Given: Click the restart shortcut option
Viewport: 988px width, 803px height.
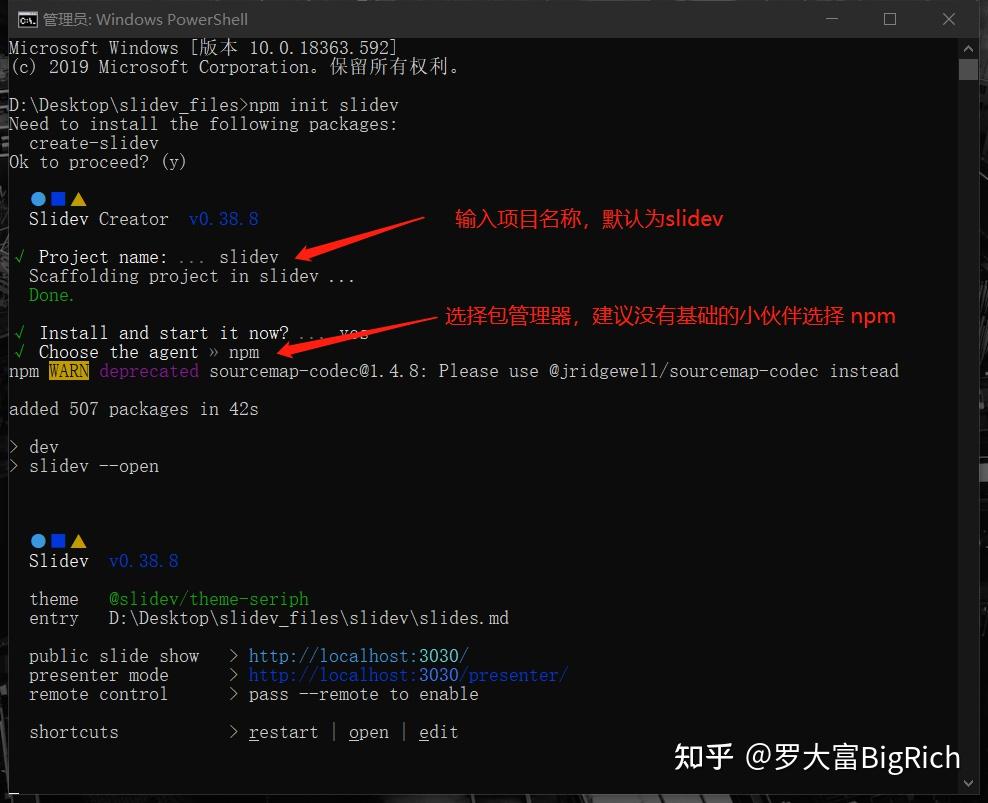Looking at the screenshot, I should coord(283,731).
